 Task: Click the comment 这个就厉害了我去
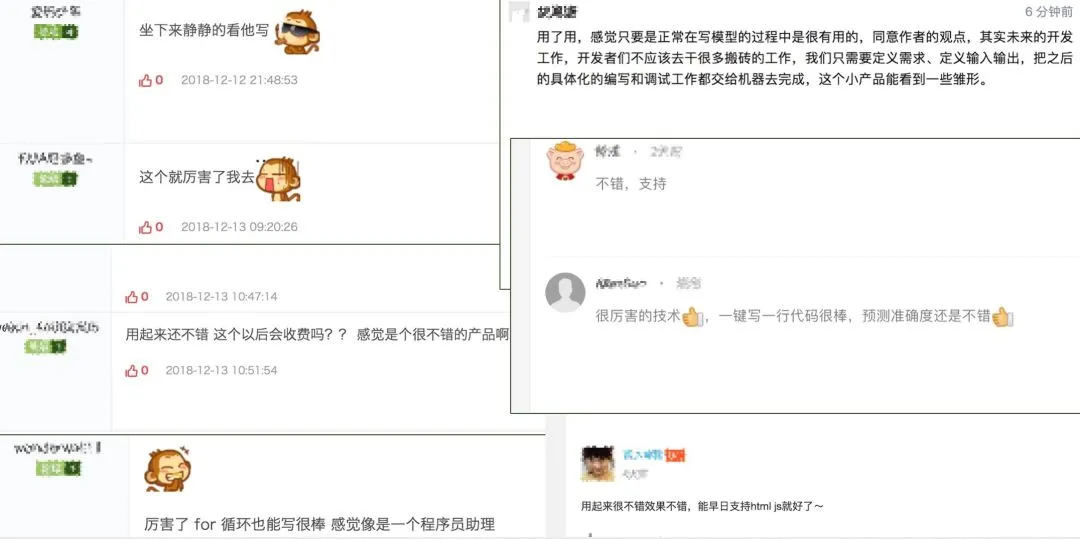(x=197, y=178)
